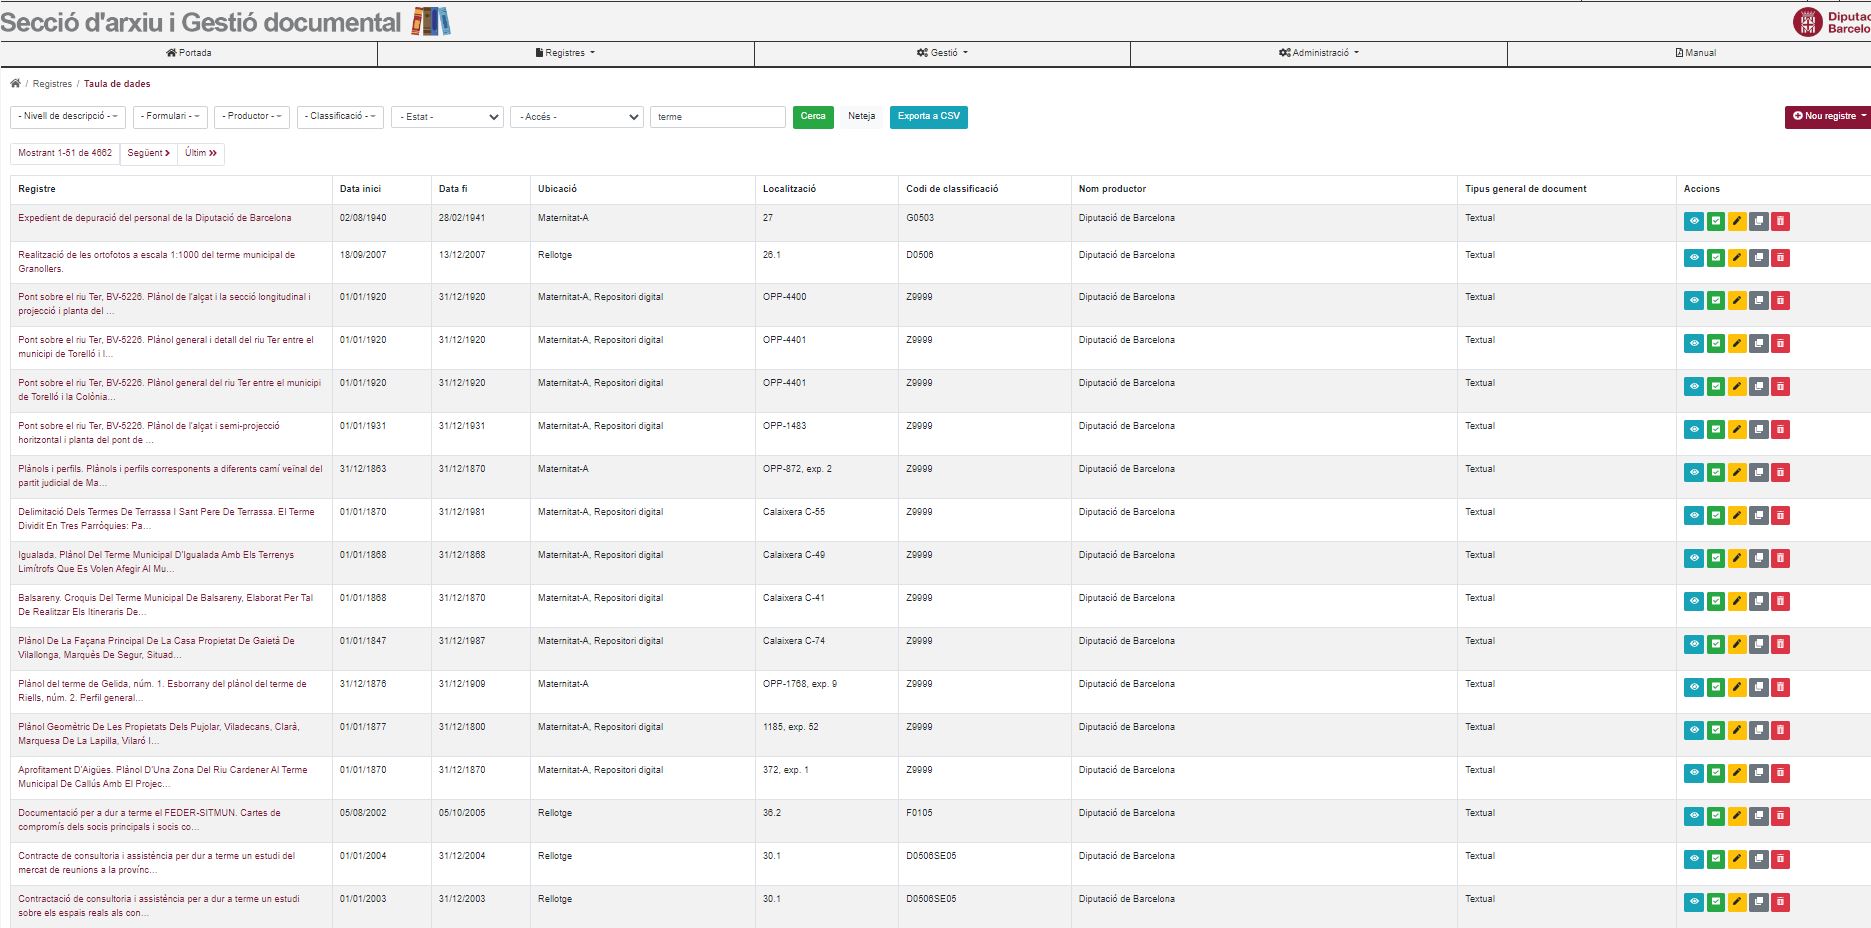Edit the Realització de les ortofotos record
1871x928 pixels.
click(x=1737, y=258)
